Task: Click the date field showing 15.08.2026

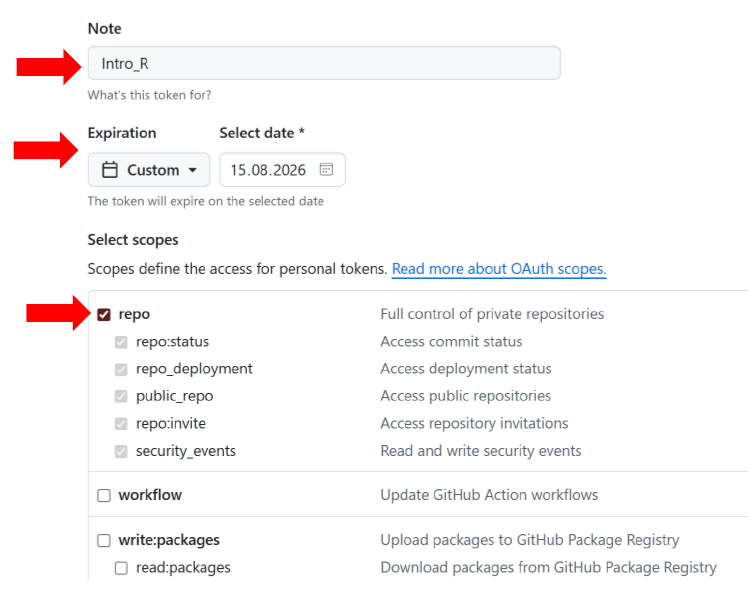Action: (268, 170)
